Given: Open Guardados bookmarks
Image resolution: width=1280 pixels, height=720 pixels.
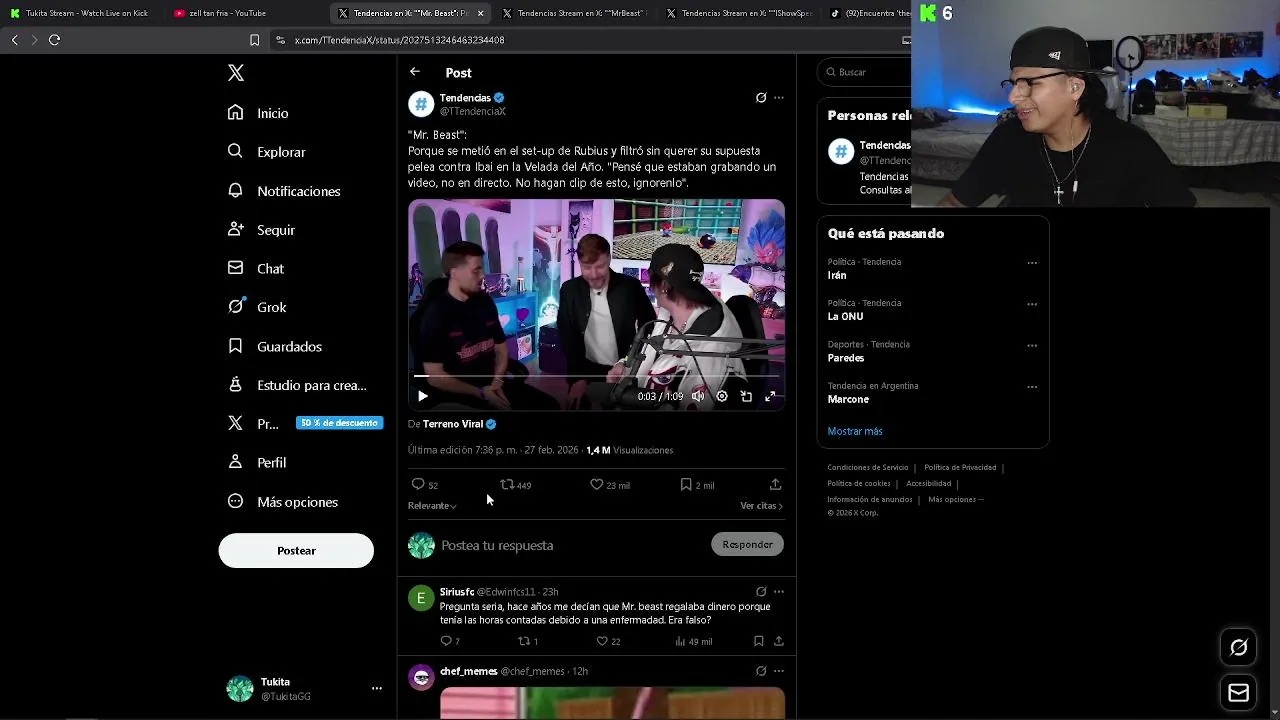Looking at the screenshot, I should 275,346.
